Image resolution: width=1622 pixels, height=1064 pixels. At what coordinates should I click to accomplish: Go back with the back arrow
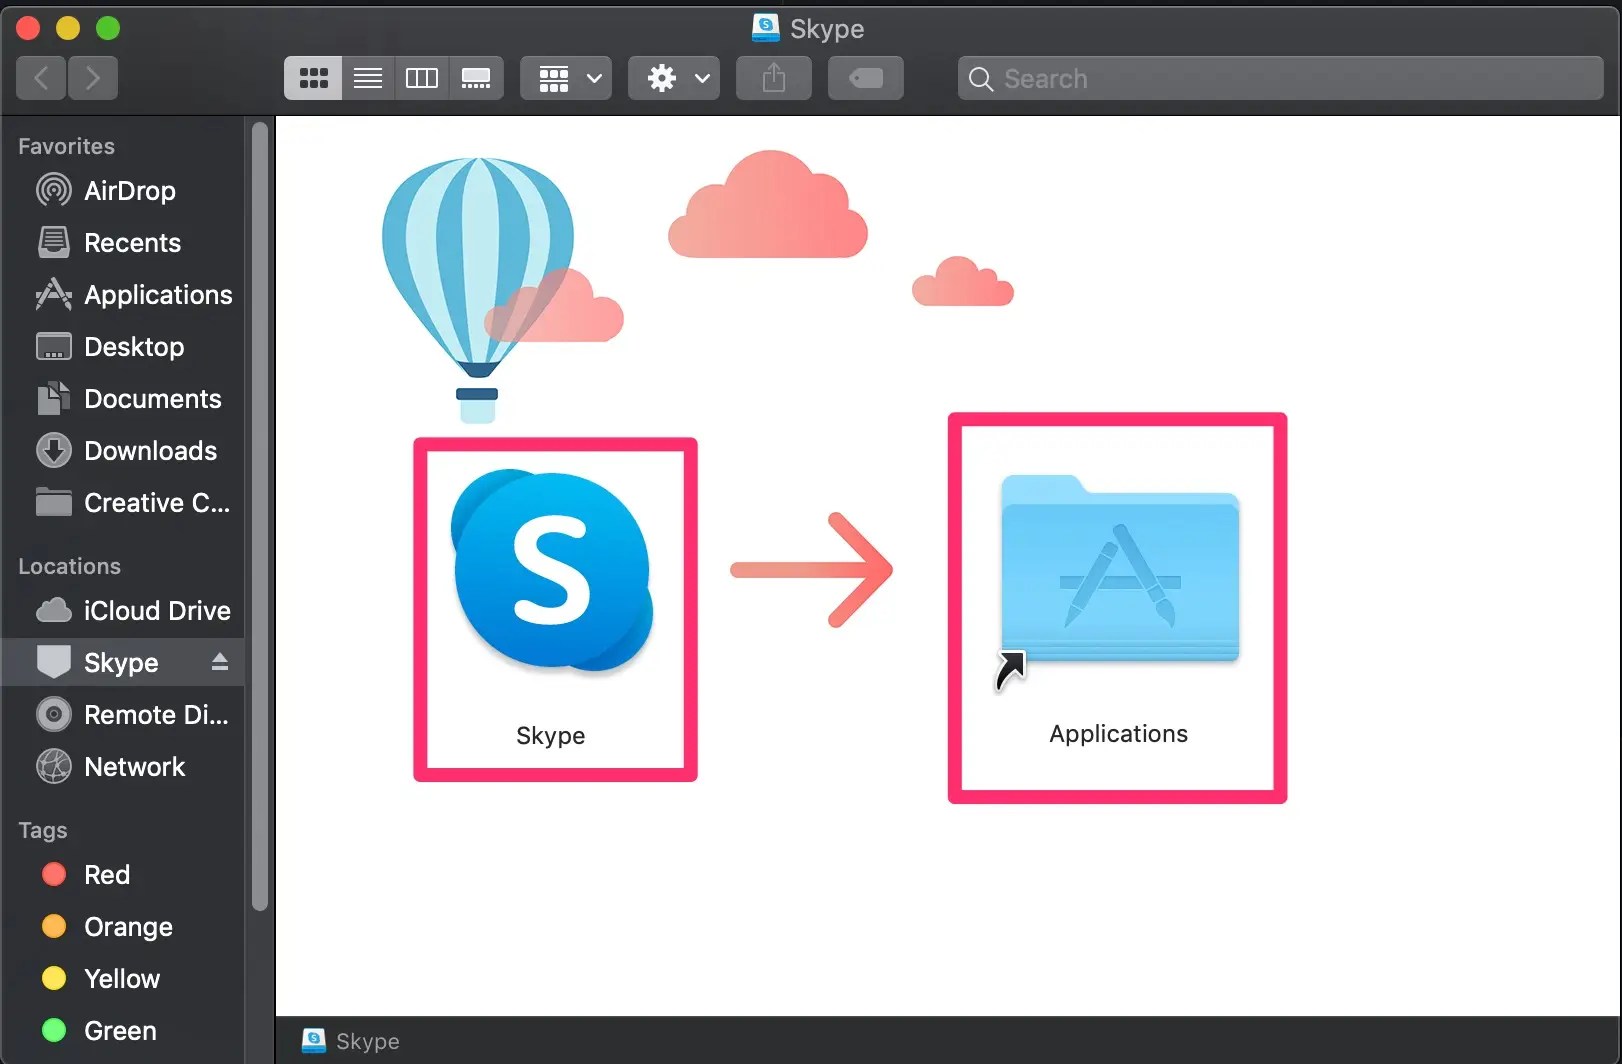click(41, 78)
